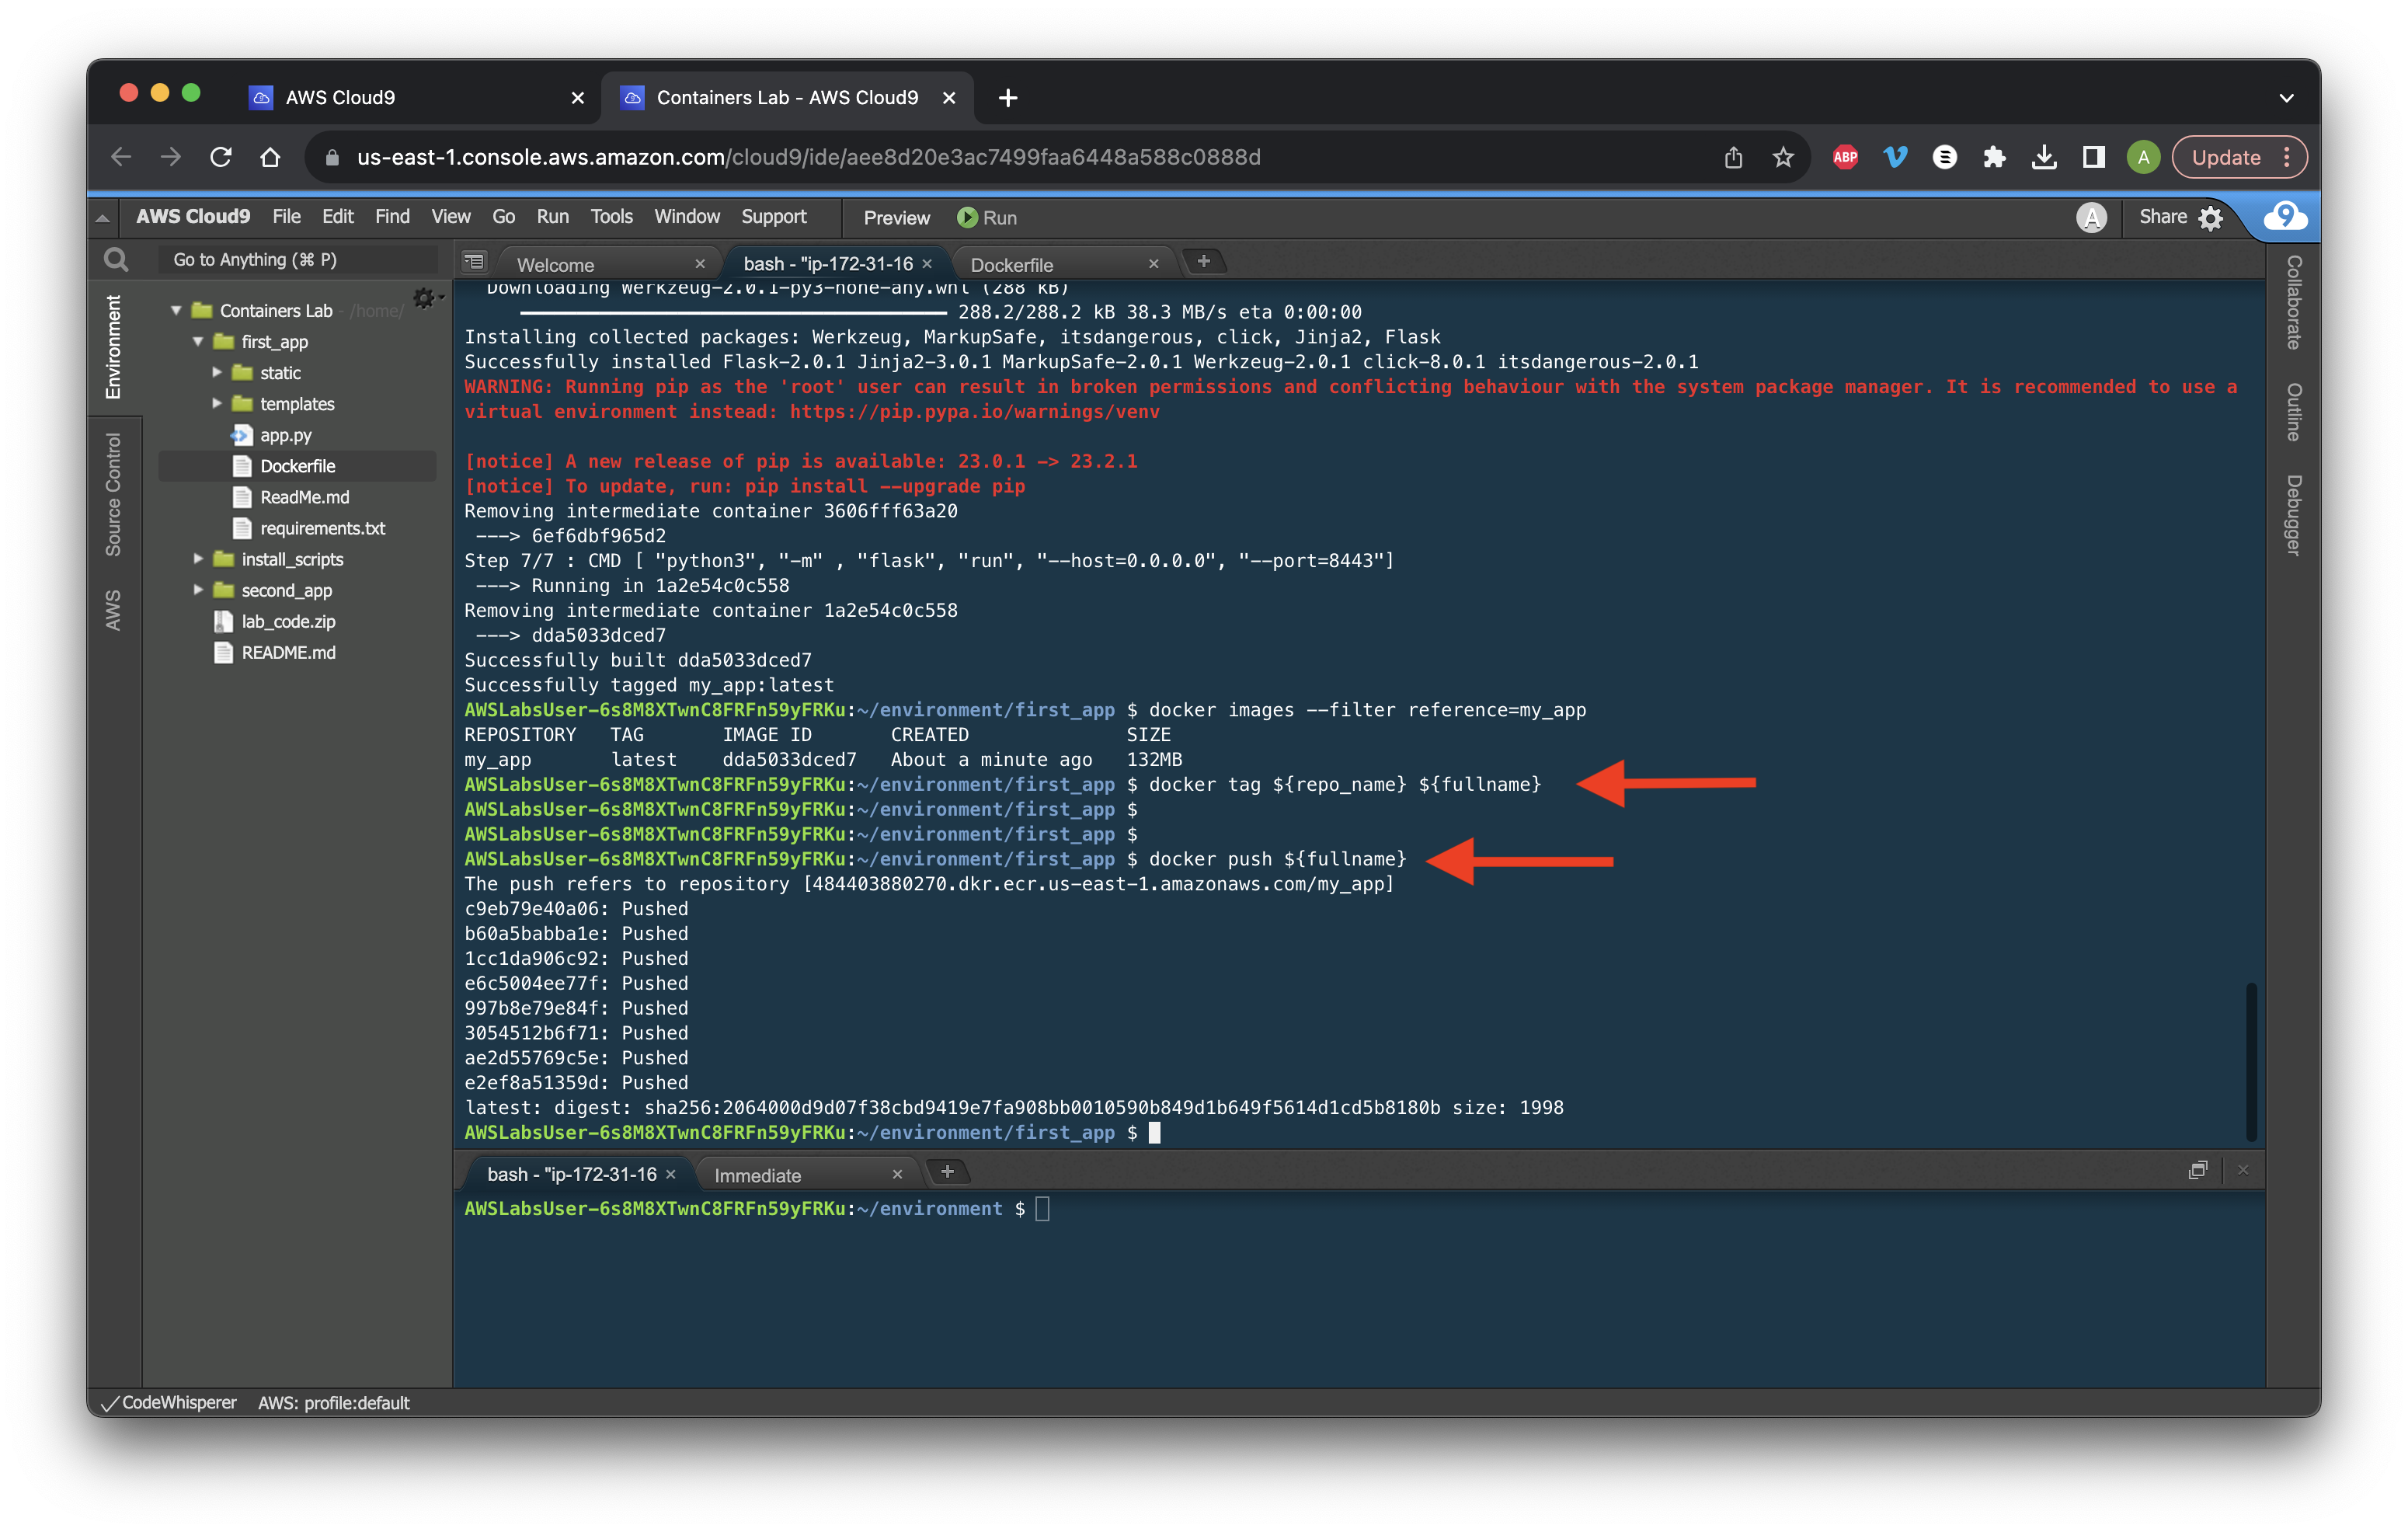Open Cloud9 preferences gear icon
The width and height of the screenshot is (2408, 1532).
pyautogui.click(x=2210, y=218)
